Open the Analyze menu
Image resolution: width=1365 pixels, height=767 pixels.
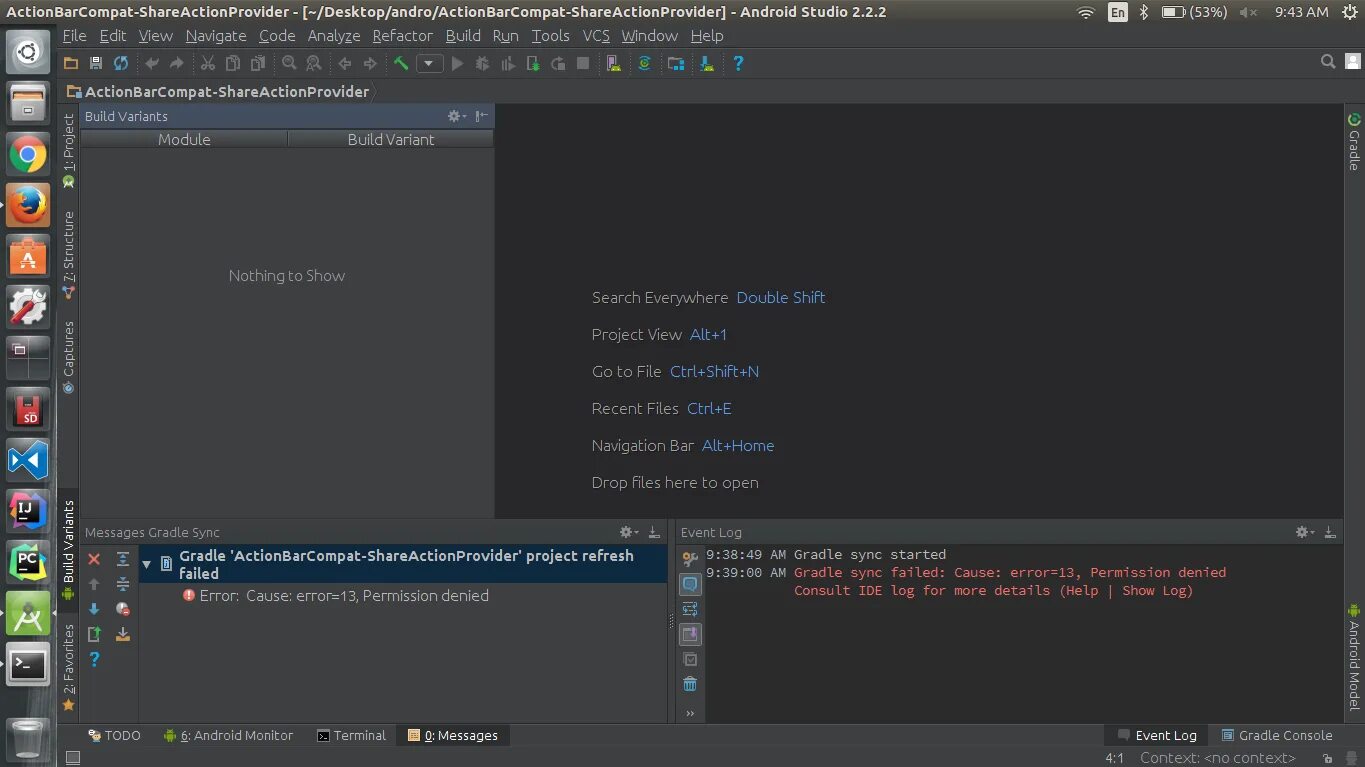click(334, 35)
